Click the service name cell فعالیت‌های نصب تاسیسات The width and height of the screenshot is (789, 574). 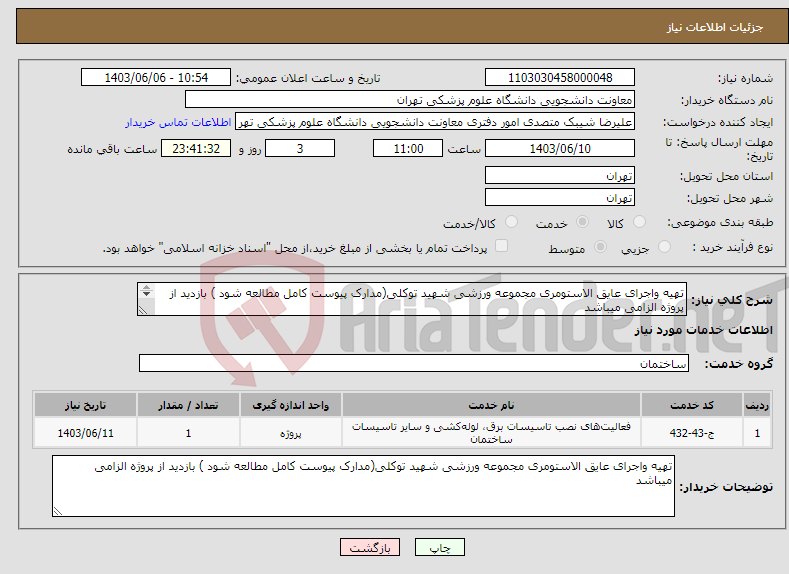coord(491,433)
